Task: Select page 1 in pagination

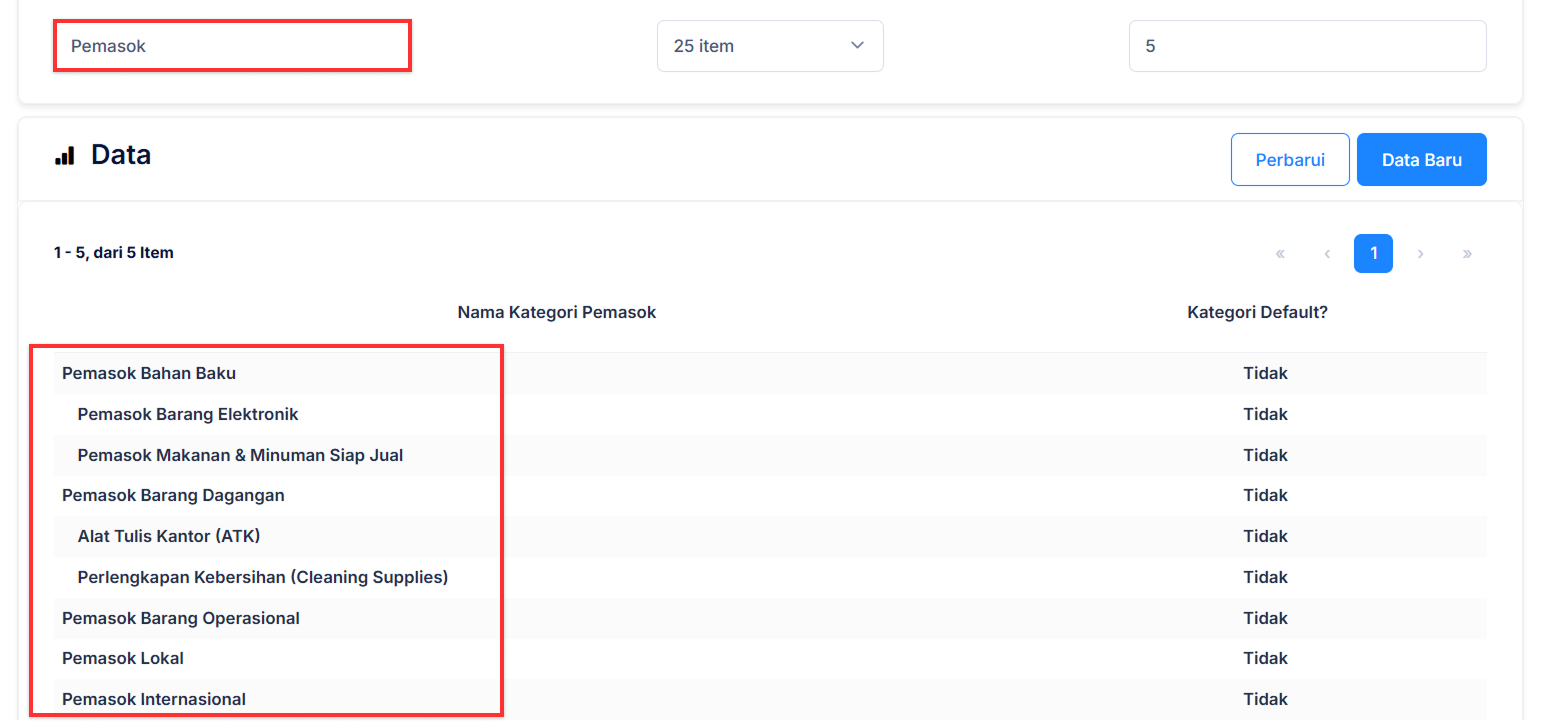Action: 1373,254
